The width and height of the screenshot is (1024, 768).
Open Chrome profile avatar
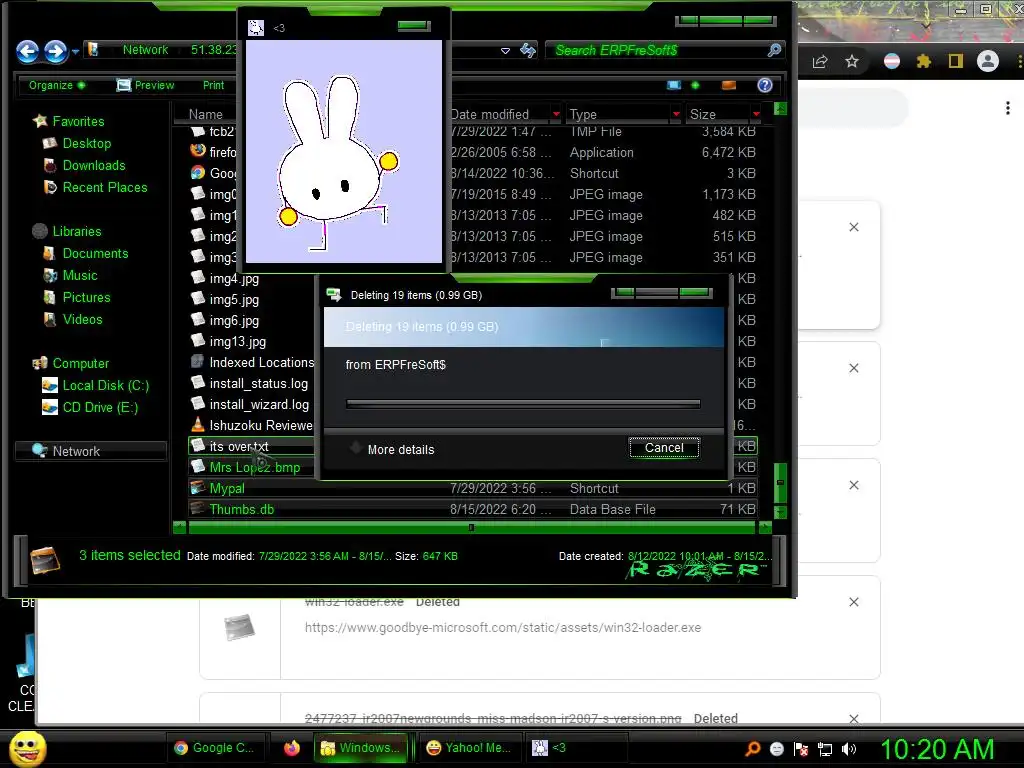987,61
